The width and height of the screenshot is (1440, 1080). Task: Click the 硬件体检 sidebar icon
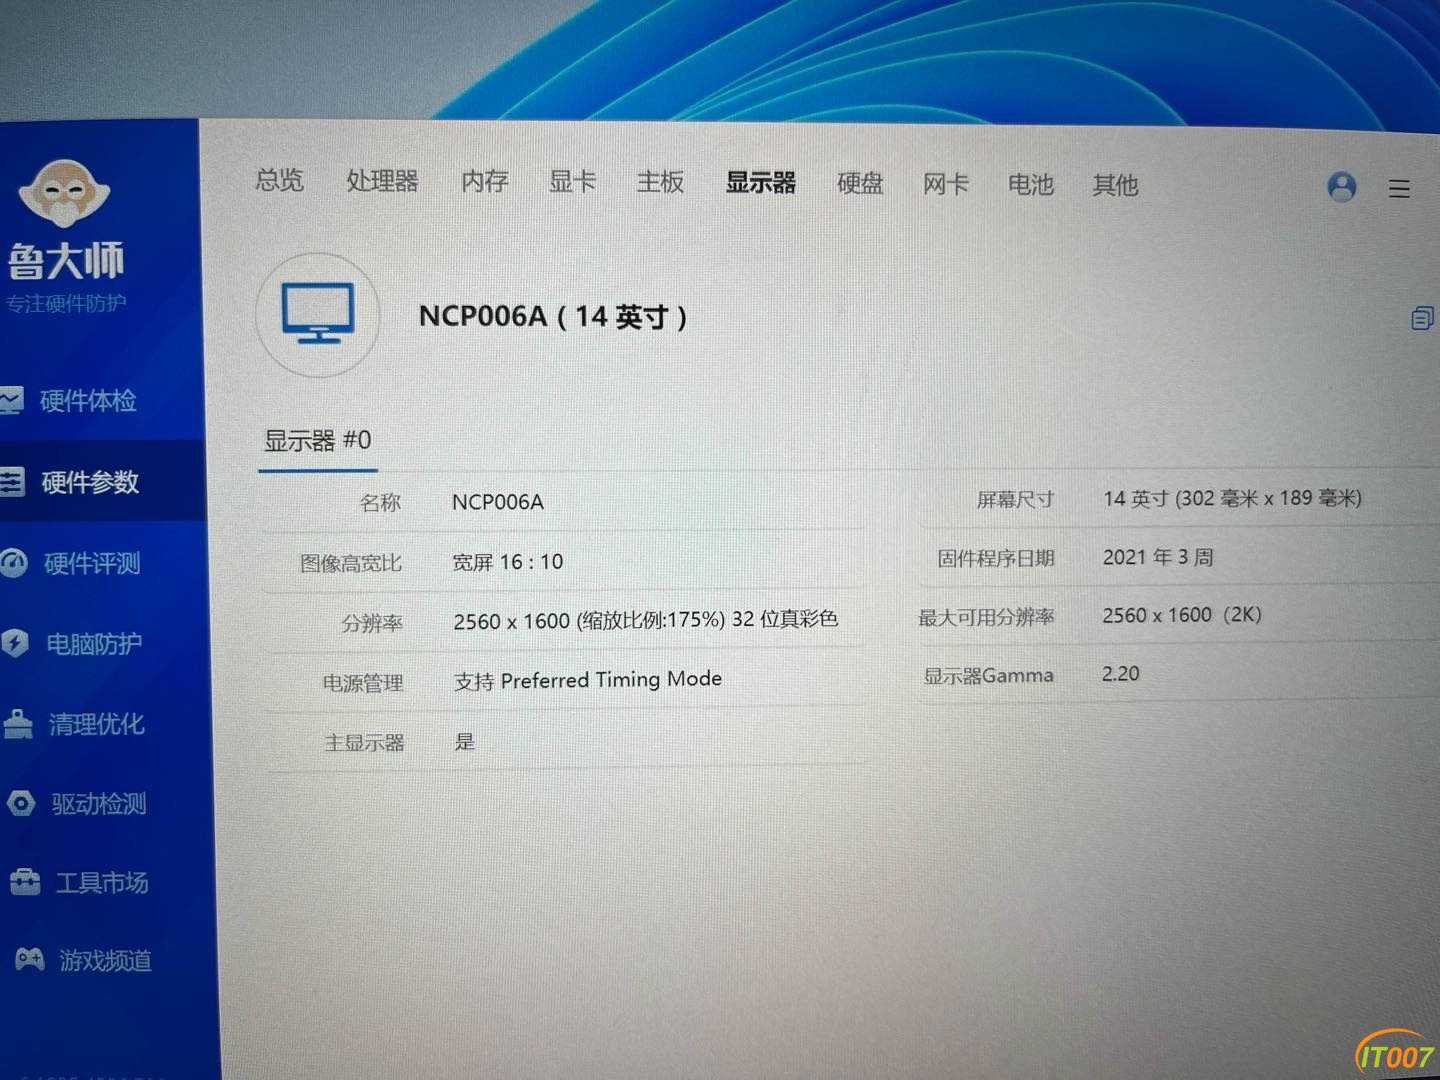coord(11,401)
